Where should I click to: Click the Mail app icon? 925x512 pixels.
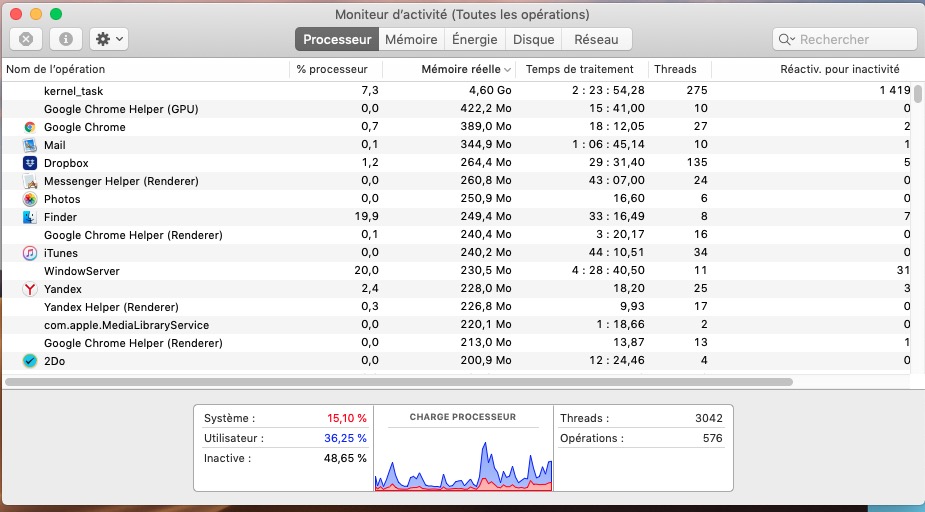coord(29,145)
